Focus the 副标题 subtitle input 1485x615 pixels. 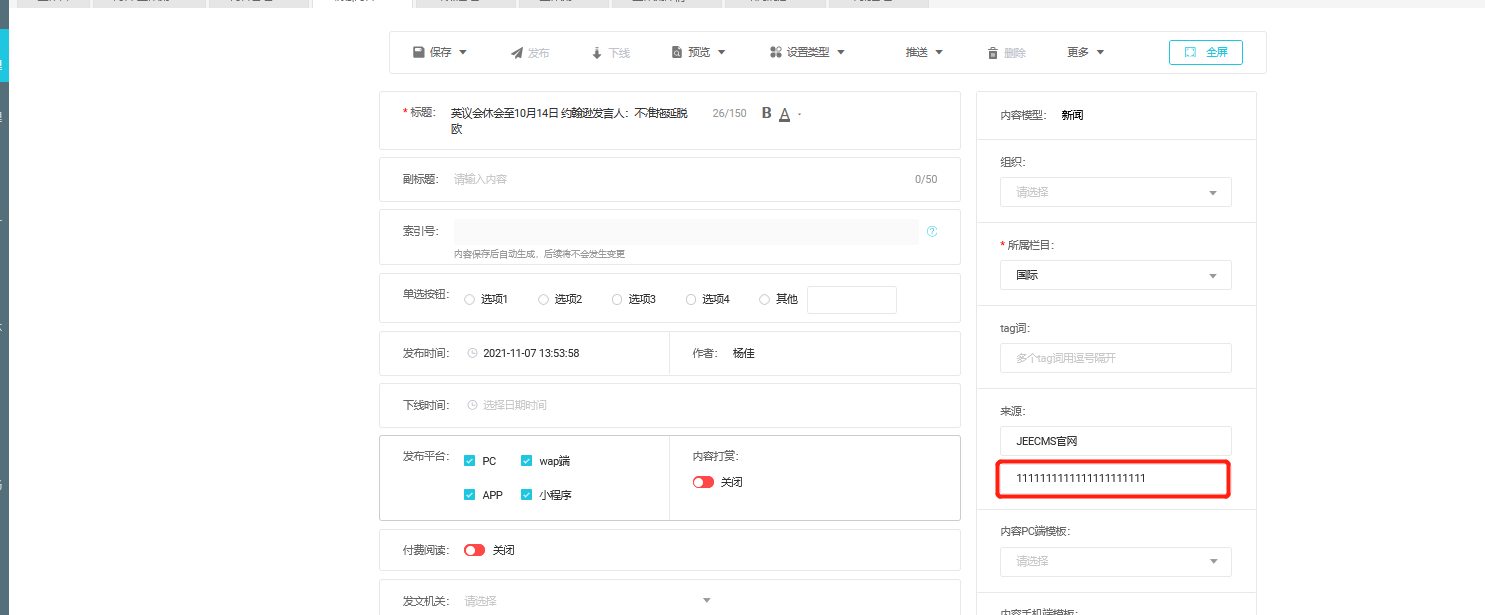point(680,179)
